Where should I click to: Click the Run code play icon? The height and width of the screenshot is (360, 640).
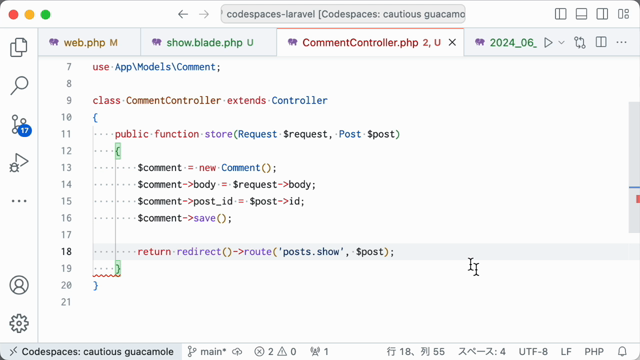[548, 42]
